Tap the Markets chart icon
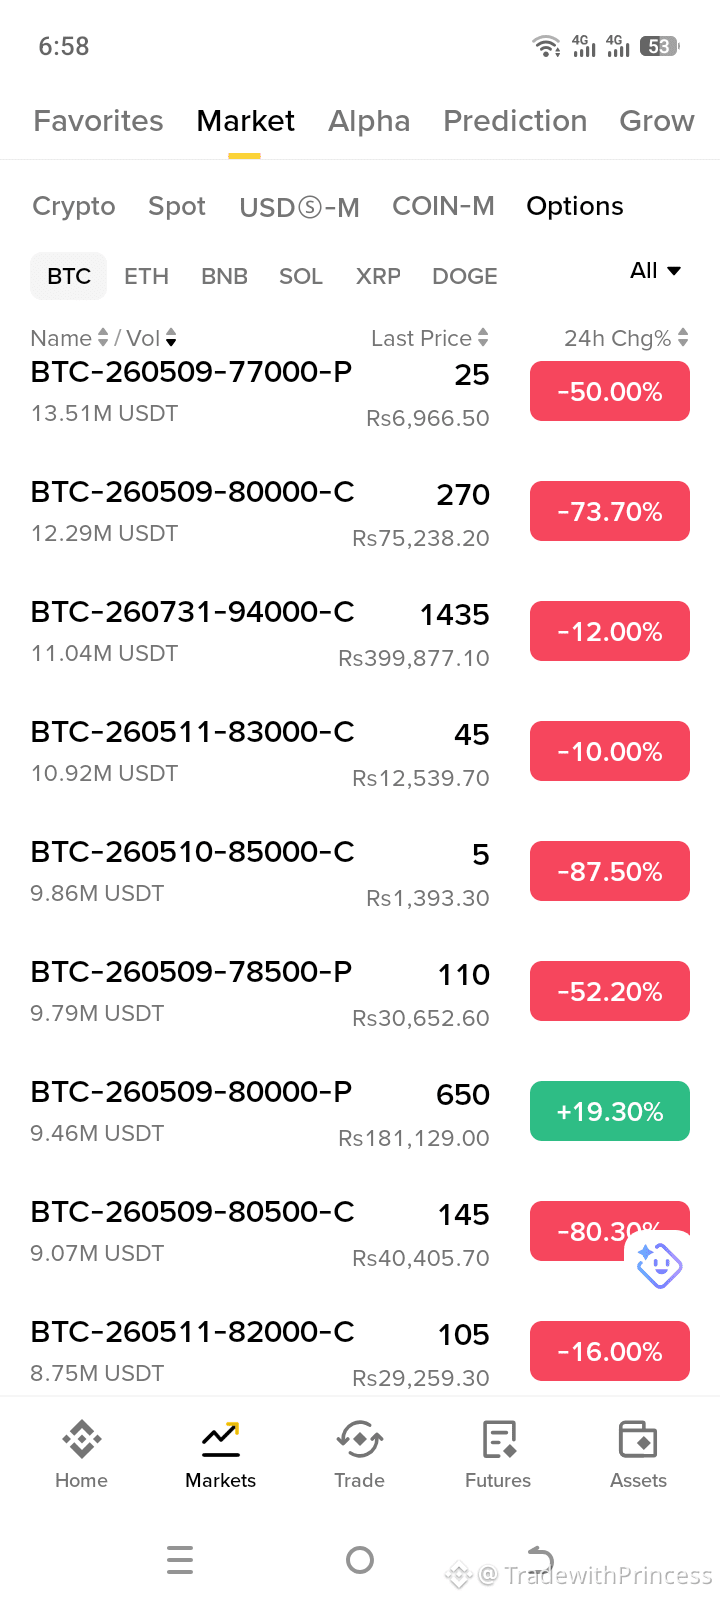The height and width of the screenshot is (1600, 720). (x=220, y=1439)
